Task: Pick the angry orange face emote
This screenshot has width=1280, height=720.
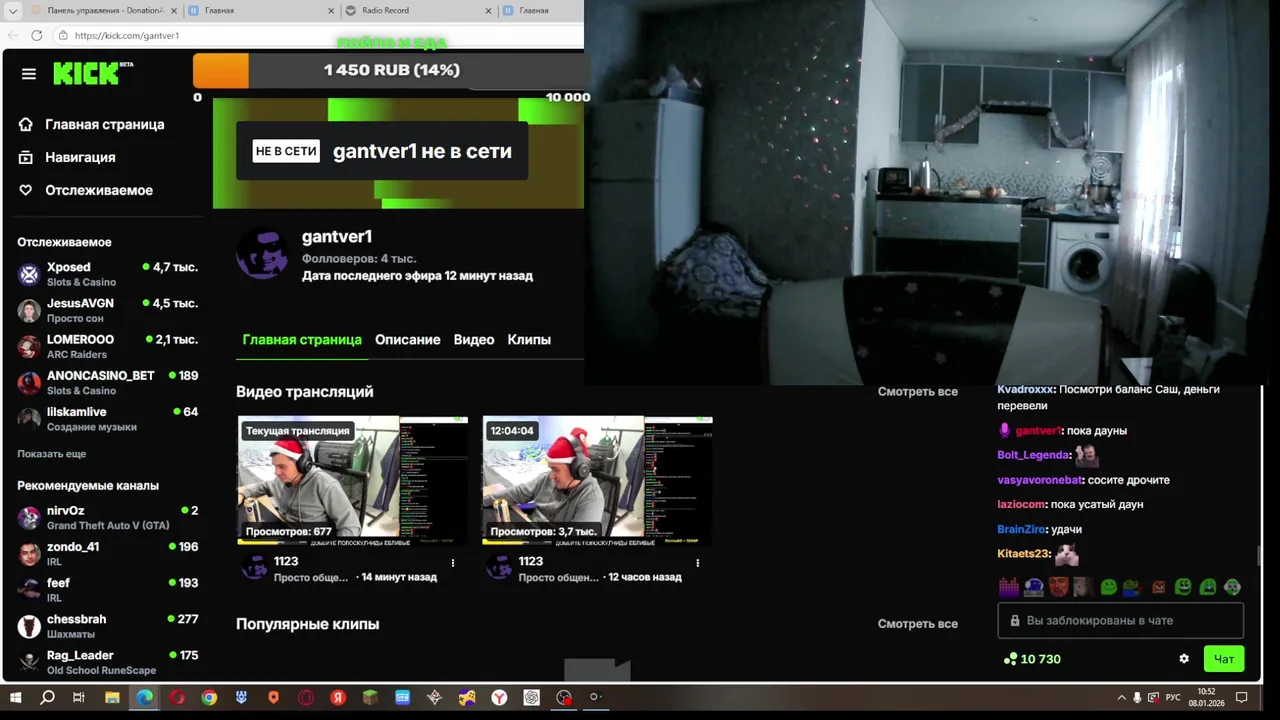Action: click(x=1158, y=587)
